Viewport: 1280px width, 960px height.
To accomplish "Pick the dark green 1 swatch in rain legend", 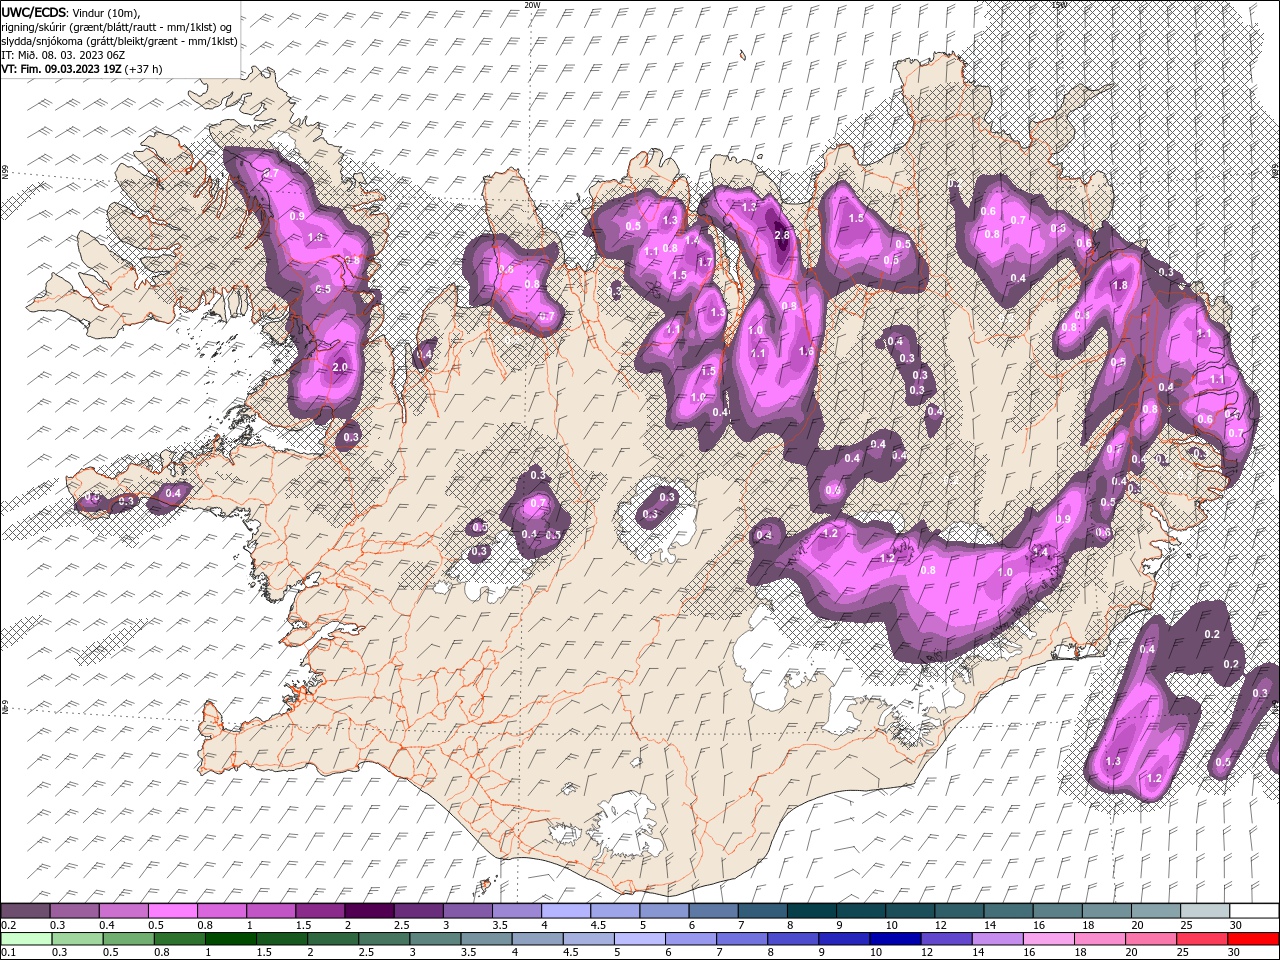I will 231,939.
